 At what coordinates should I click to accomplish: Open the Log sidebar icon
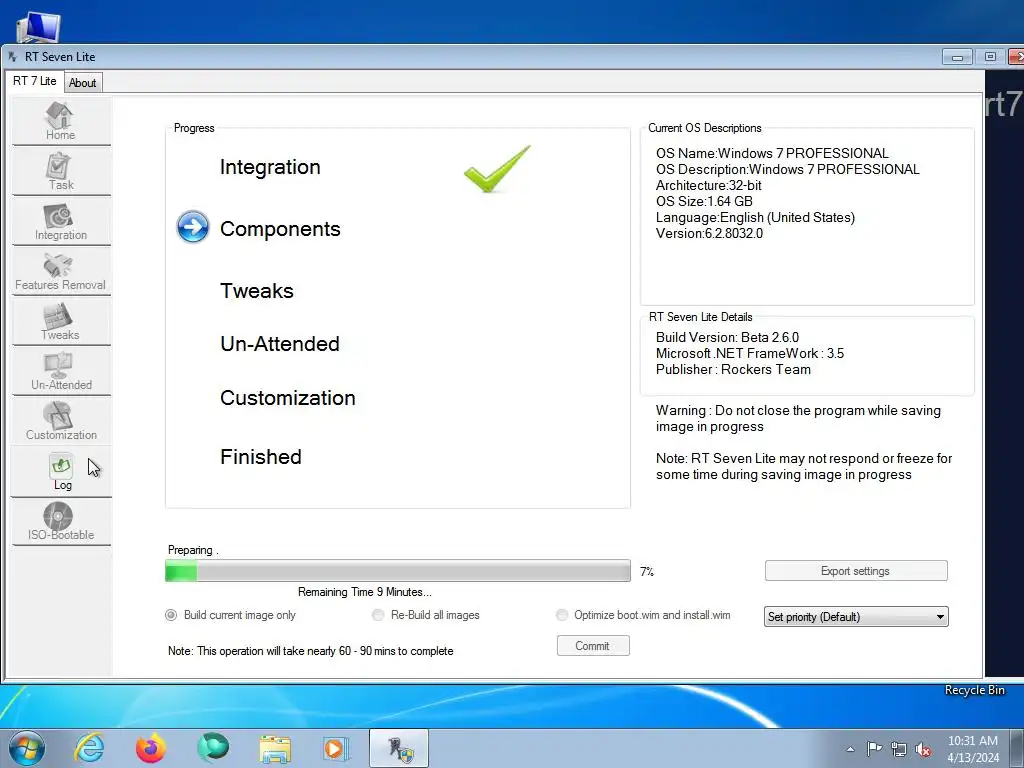pos(61,472)
